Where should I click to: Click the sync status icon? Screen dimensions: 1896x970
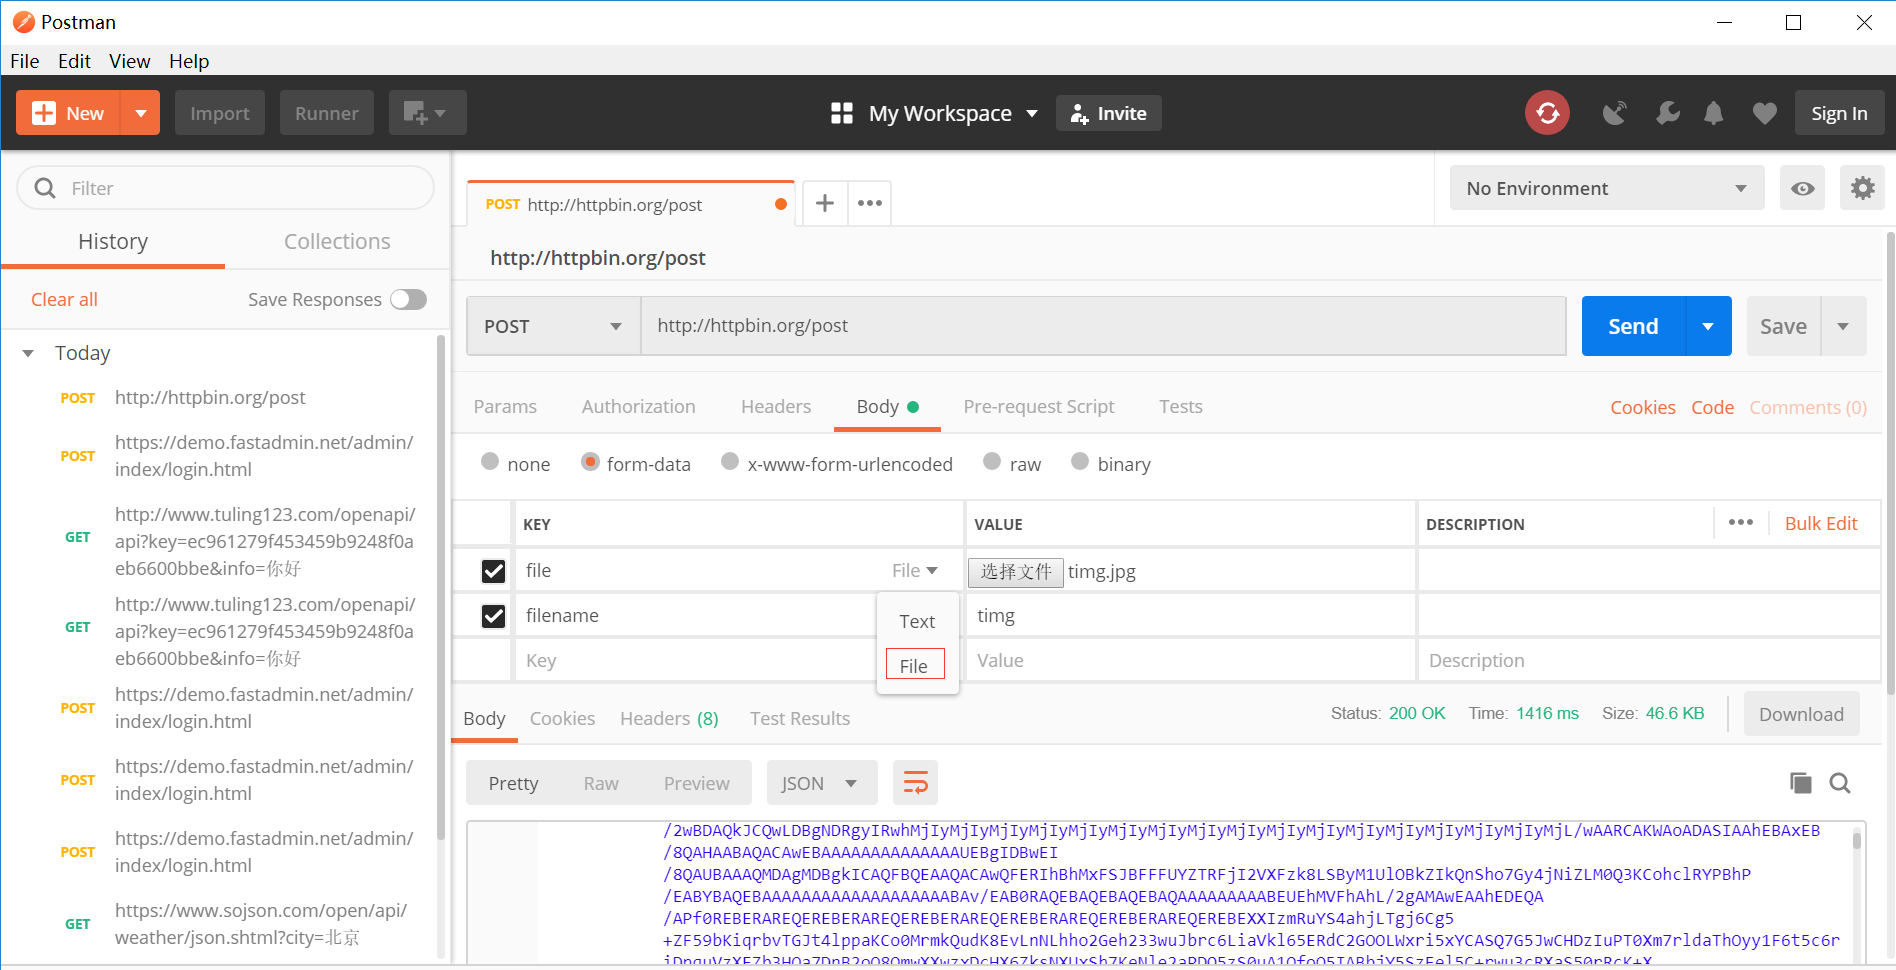pos(1547,113)
